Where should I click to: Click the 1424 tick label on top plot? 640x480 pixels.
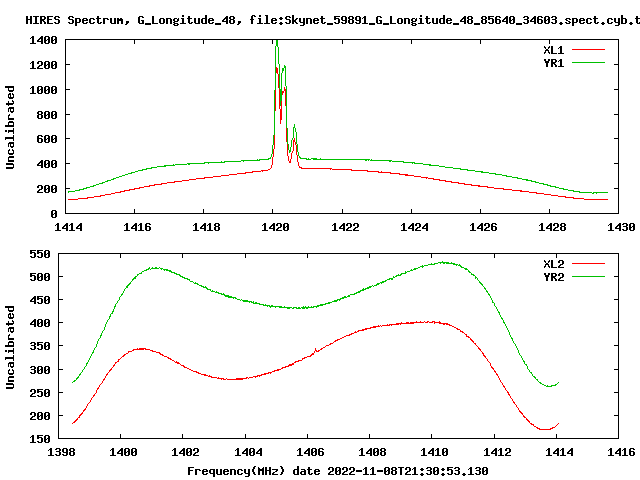414,227
